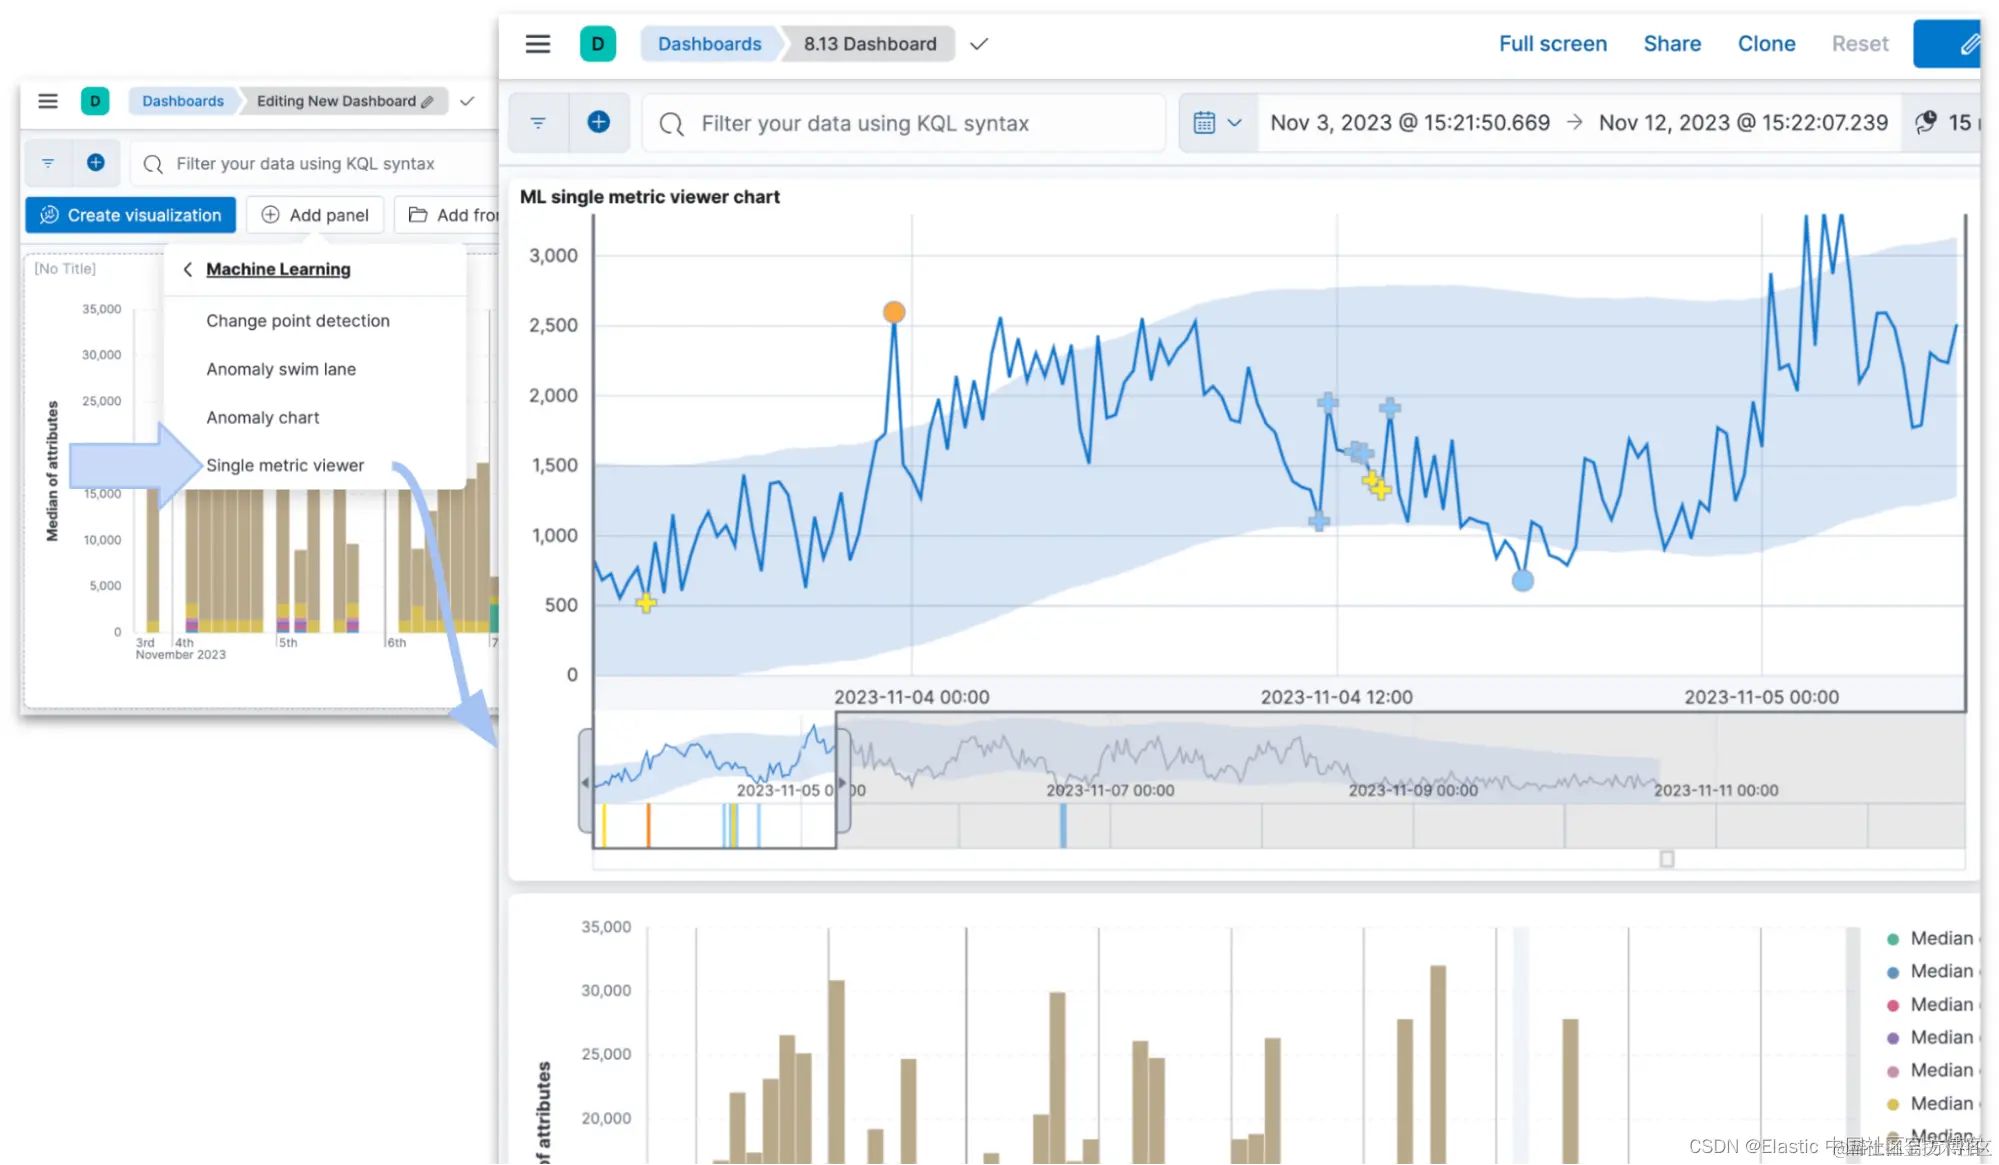Add a filter with the plus icon
This screenshot has height=1165, width=1999.
pyautogui.click(x=598, y=122)
